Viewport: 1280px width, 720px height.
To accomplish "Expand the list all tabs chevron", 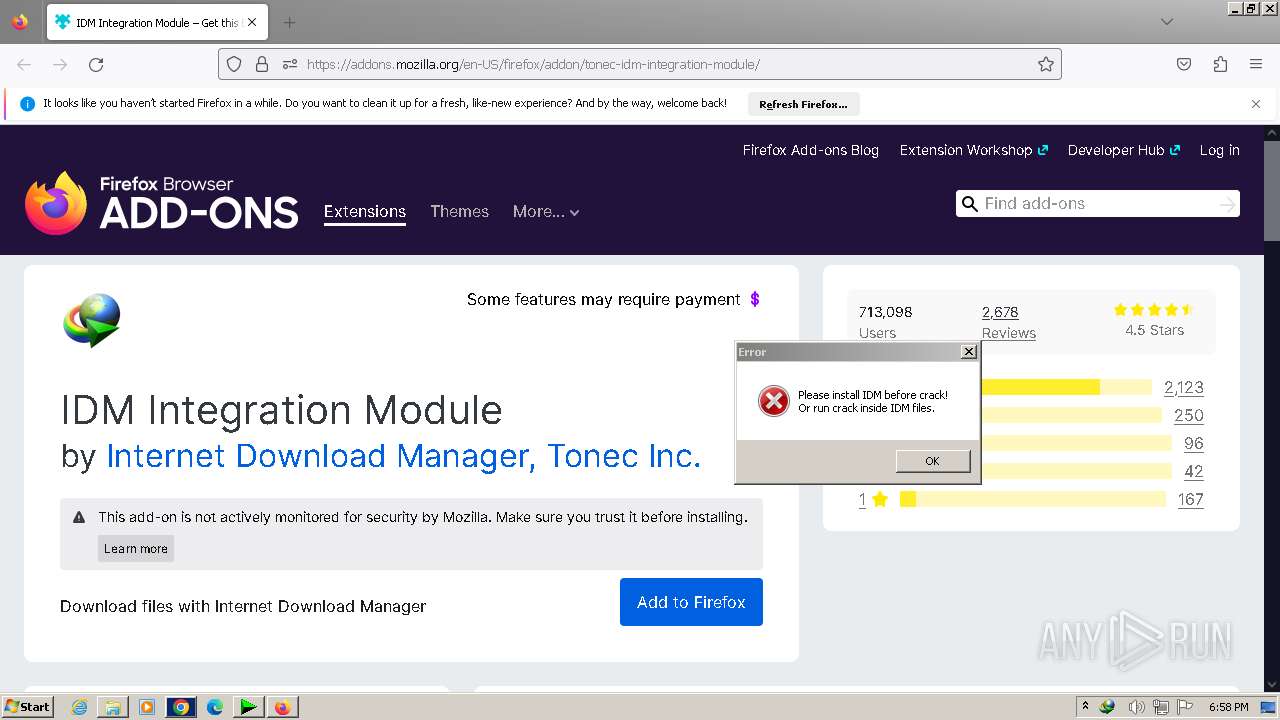I will [1167, 22].
